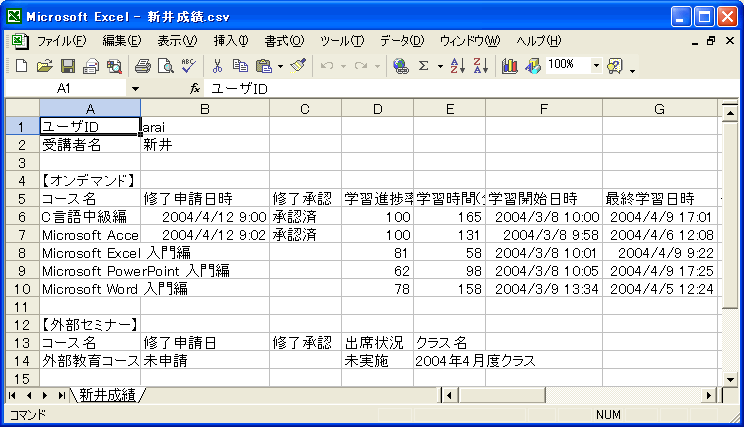Select column F header

(544, 109)
